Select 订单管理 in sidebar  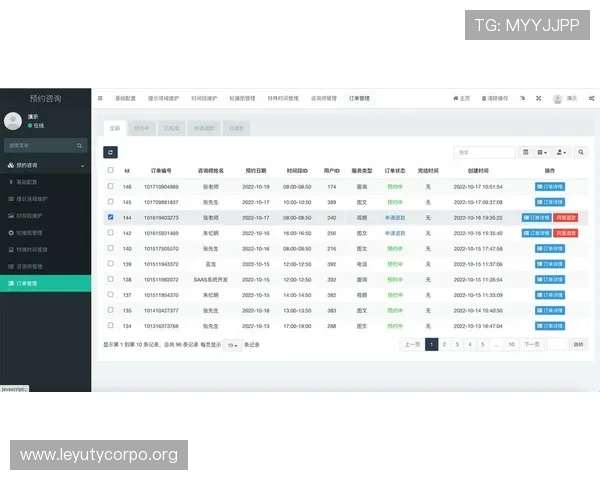46,283
